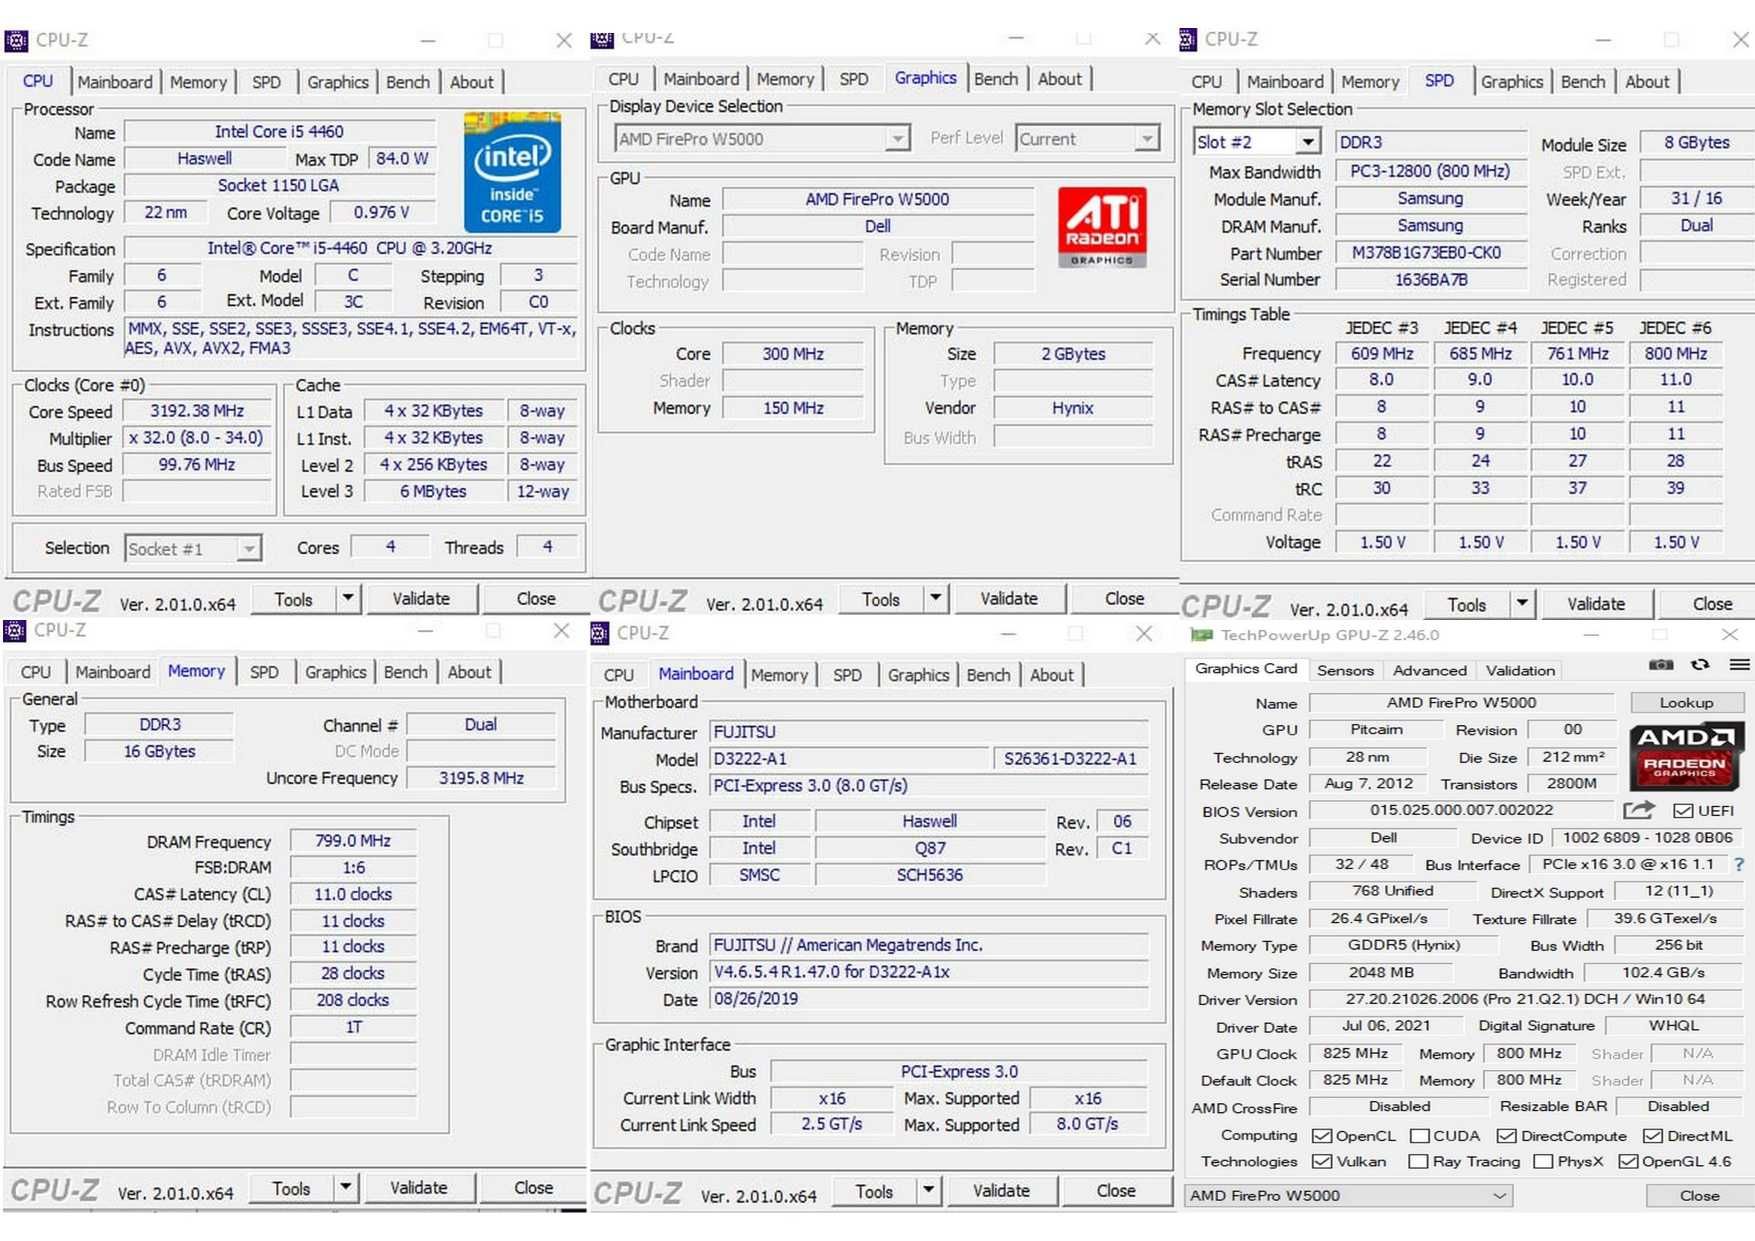Toggle the Ray Tracing checkbox
The image size is (1755, 1241).
[1417, 1161]
